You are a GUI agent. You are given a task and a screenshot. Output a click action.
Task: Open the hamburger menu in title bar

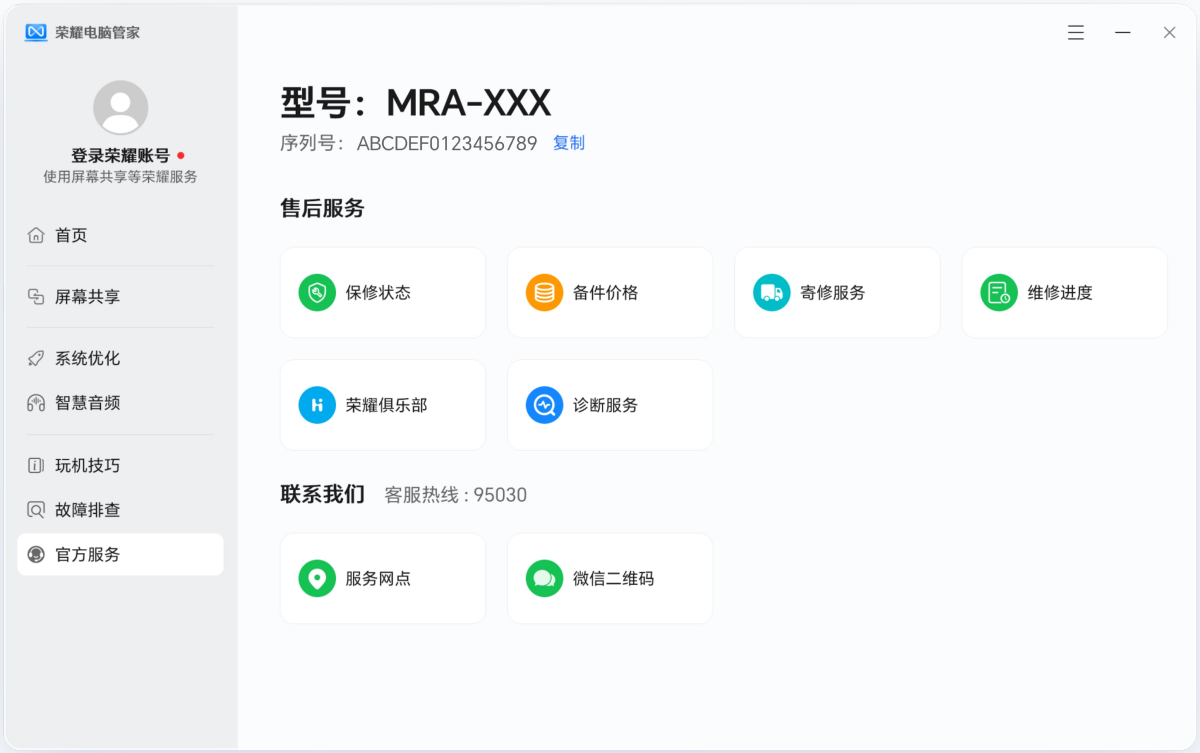pos(1076,33)
